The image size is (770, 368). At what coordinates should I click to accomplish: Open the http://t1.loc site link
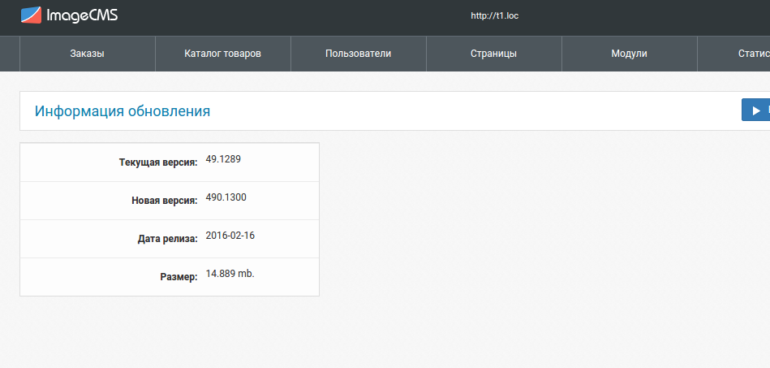(495, 16)
